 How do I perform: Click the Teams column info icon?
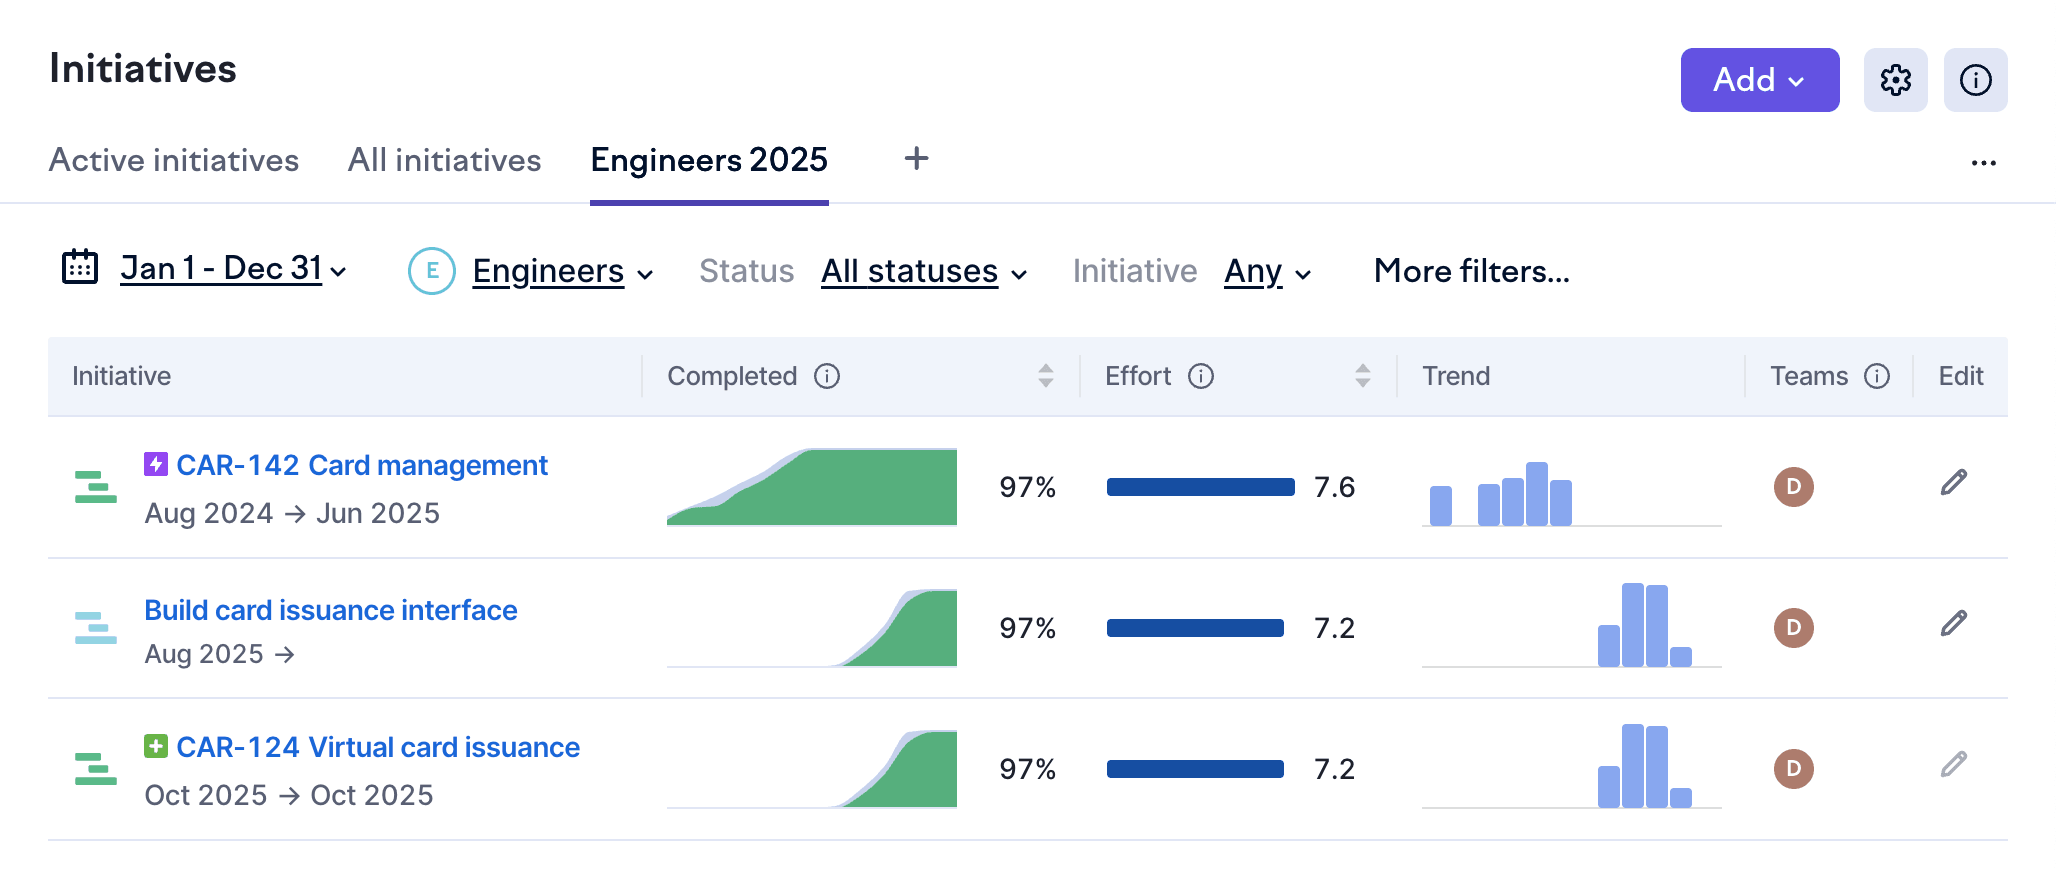(1877, 376)
